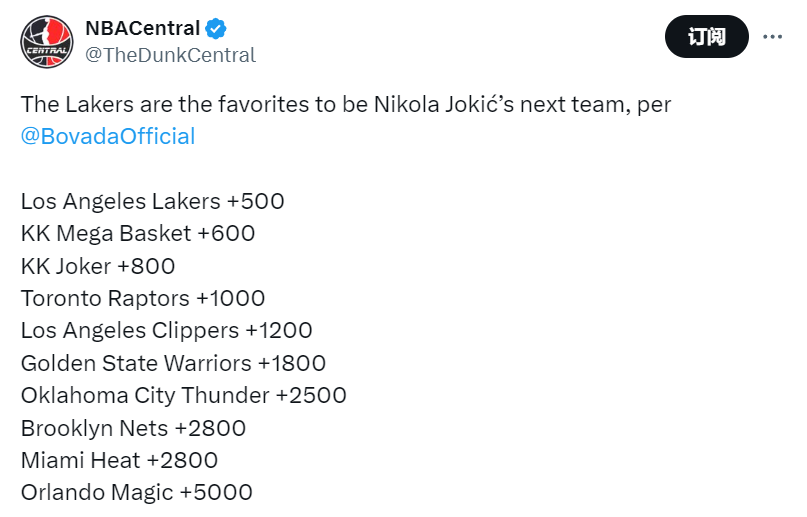Click the word Lakers in the headline sentence

click(99, 104)
